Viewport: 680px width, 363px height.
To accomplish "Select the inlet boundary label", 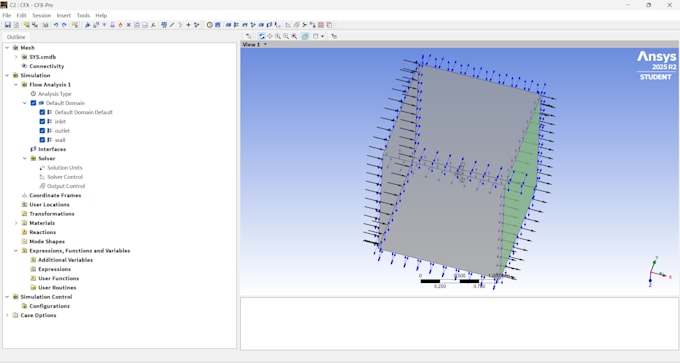I will pos(60,121).
